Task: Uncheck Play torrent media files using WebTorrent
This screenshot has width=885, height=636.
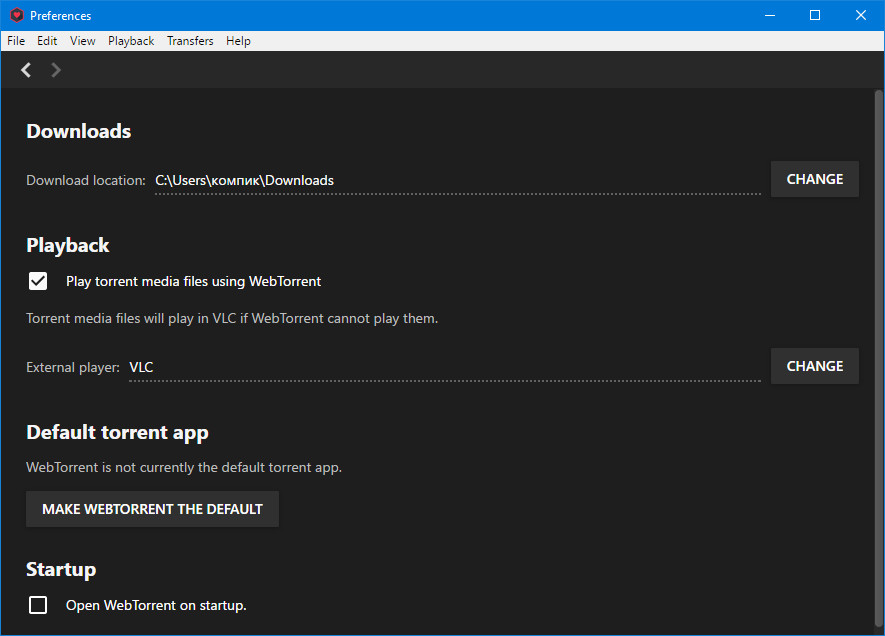Action: (x=38, y=281)
